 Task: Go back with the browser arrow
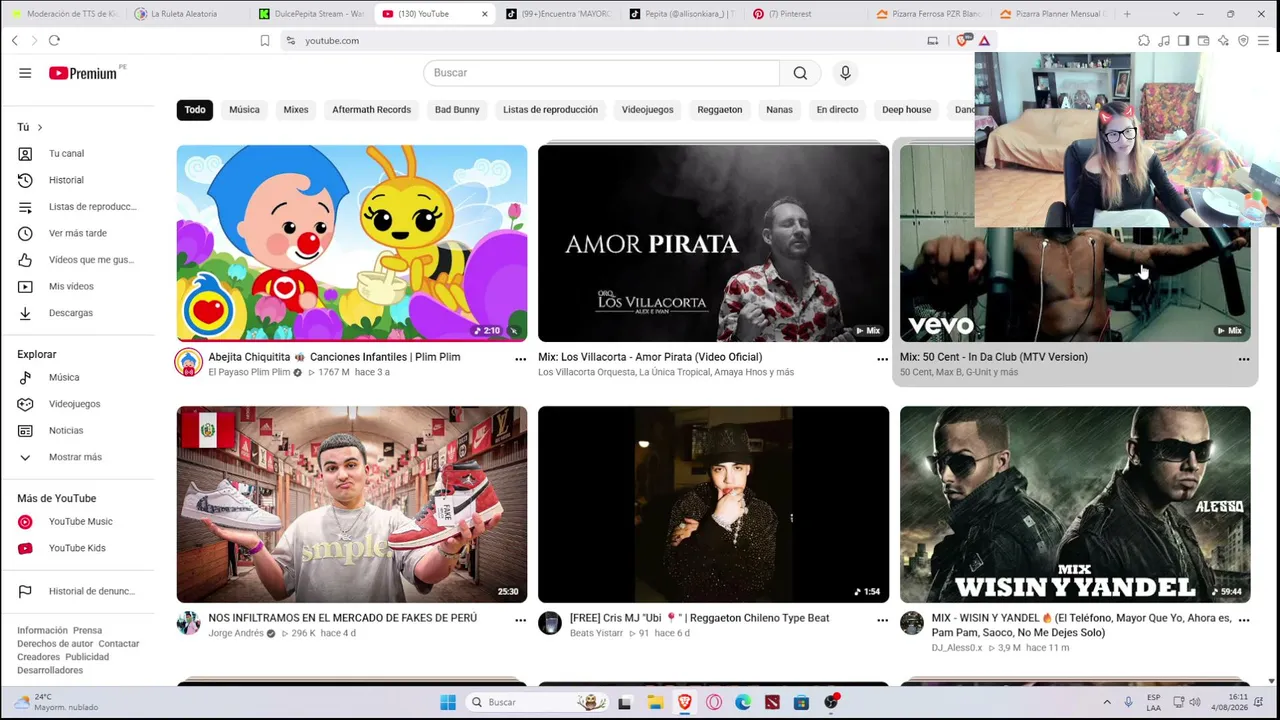tap(15, 41)
